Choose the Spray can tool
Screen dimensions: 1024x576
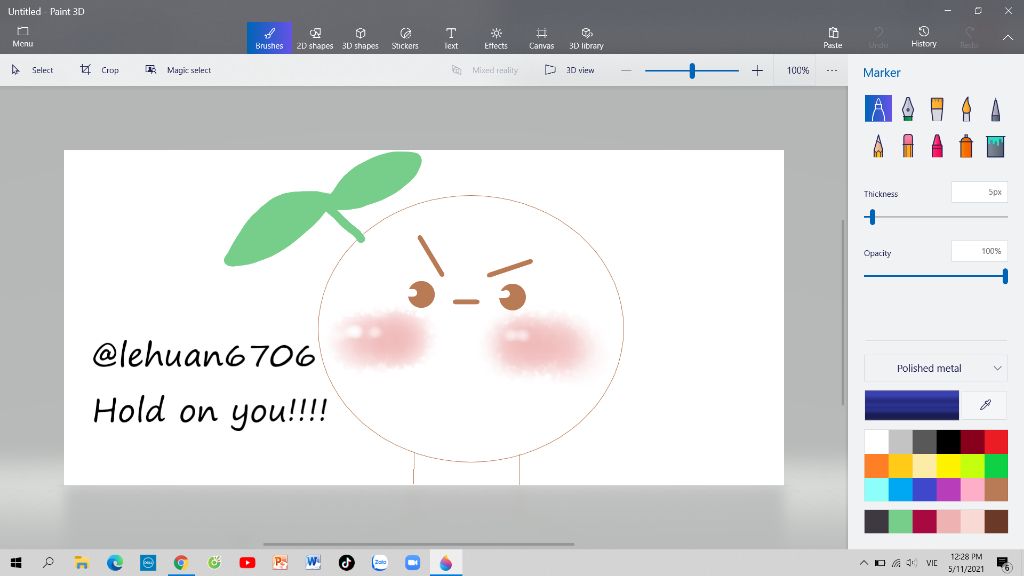[966, 146]
